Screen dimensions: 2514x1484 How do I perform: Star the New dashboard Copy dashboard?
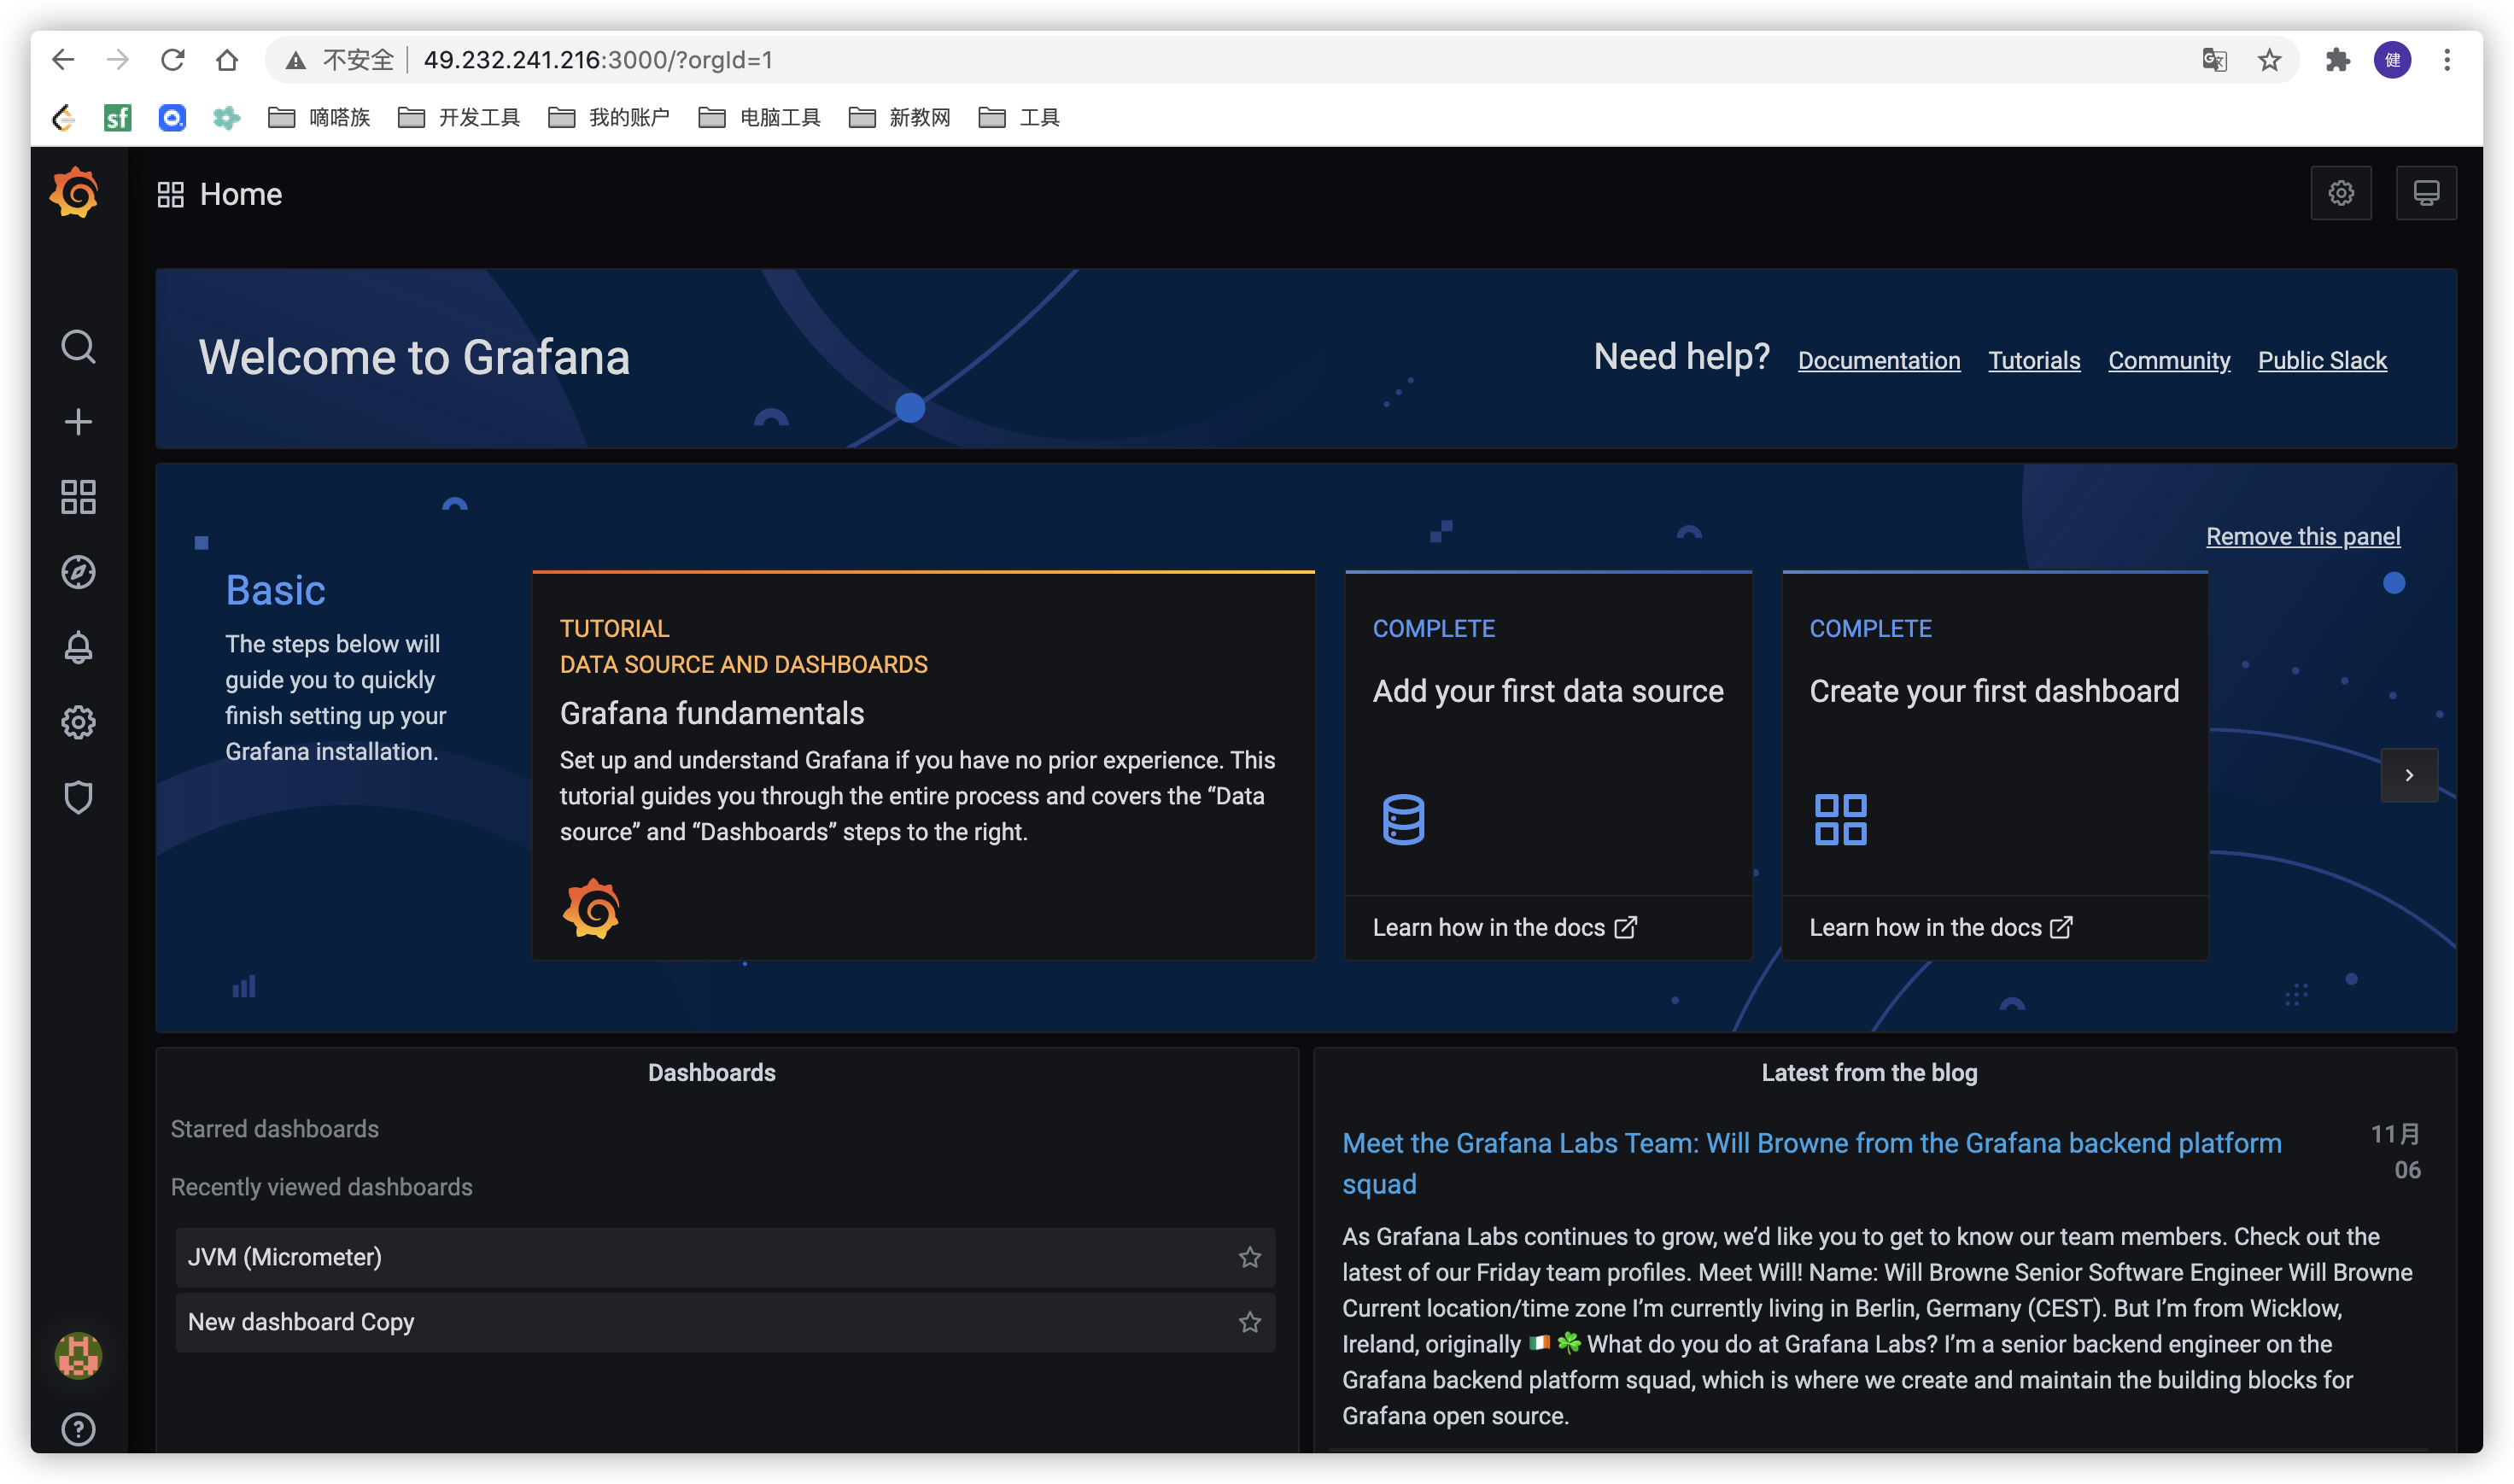tap(1250, 1322)
